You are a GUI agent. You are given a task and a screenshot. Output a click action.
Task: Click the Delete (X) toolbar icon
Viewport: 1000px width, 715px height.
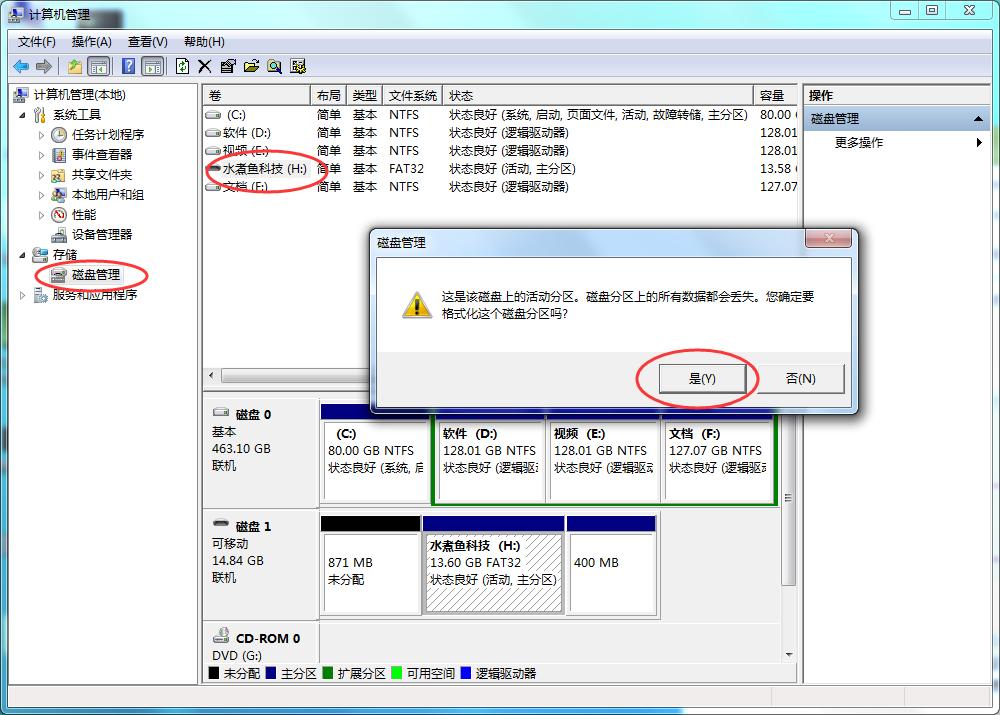click(206, 65)
